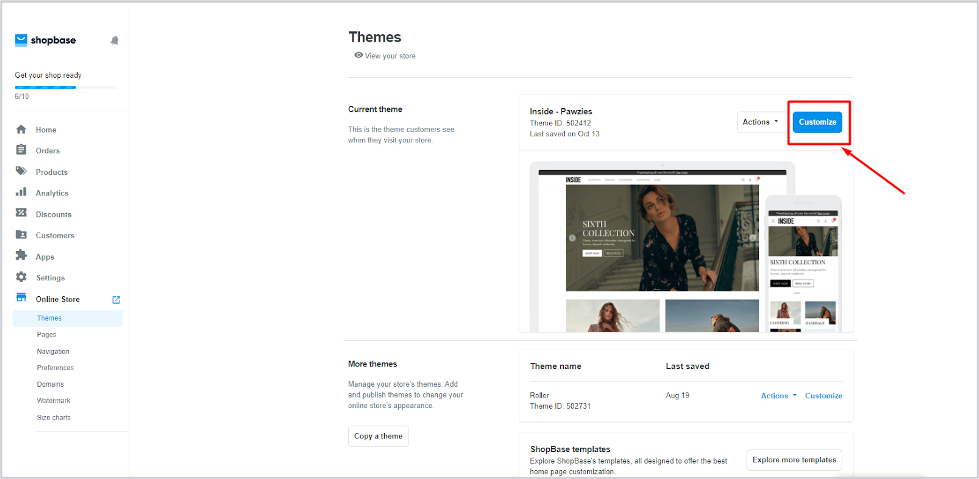Select the Preferences submenu item
The height and width of the screenshot is (479, 979).
click(x=55, y=368)
